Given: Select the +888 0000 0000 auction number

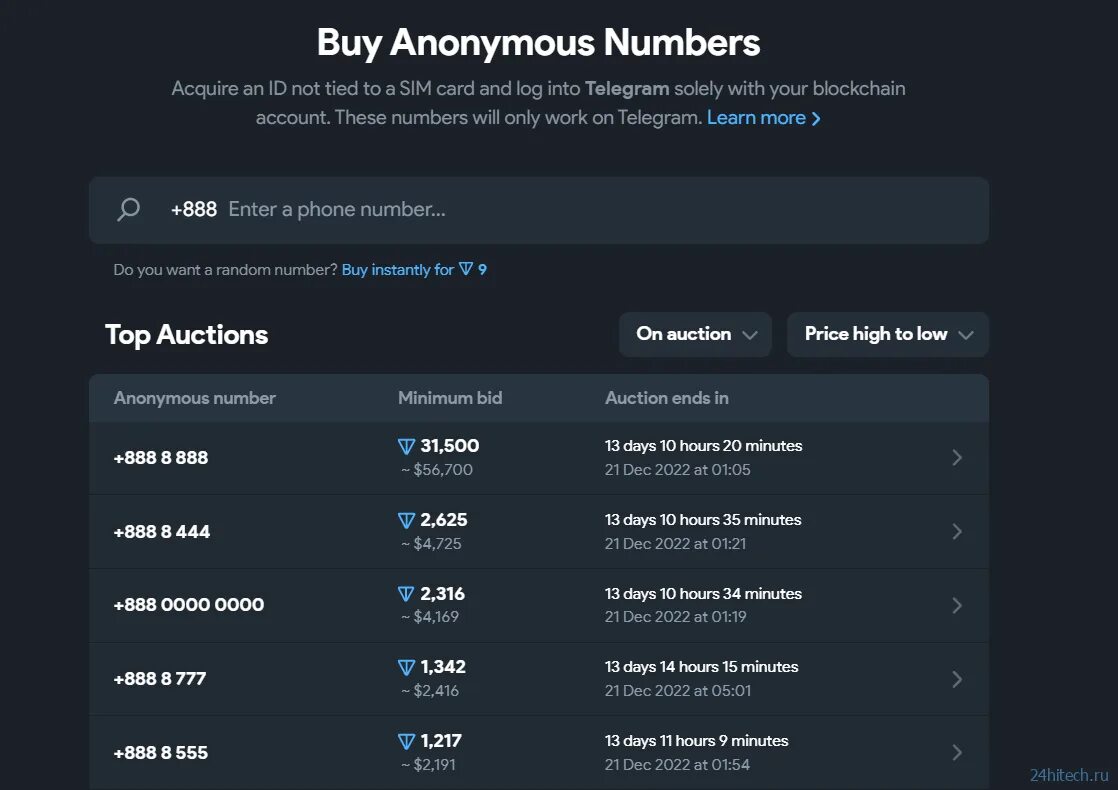Looking at the screenshot, I should click(189, 605).
